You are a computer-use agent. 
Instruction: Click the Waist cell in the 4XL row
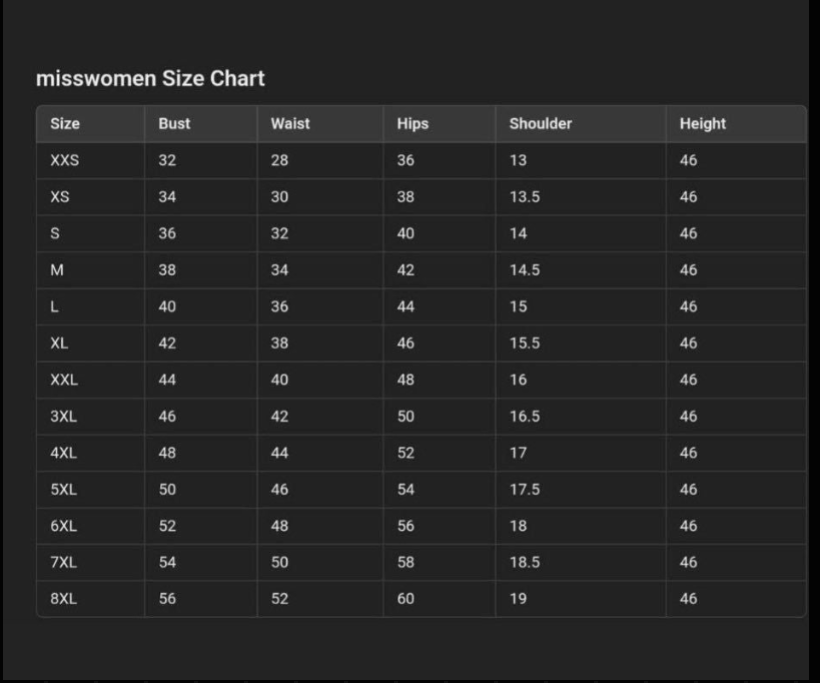(x=279, y=453)
